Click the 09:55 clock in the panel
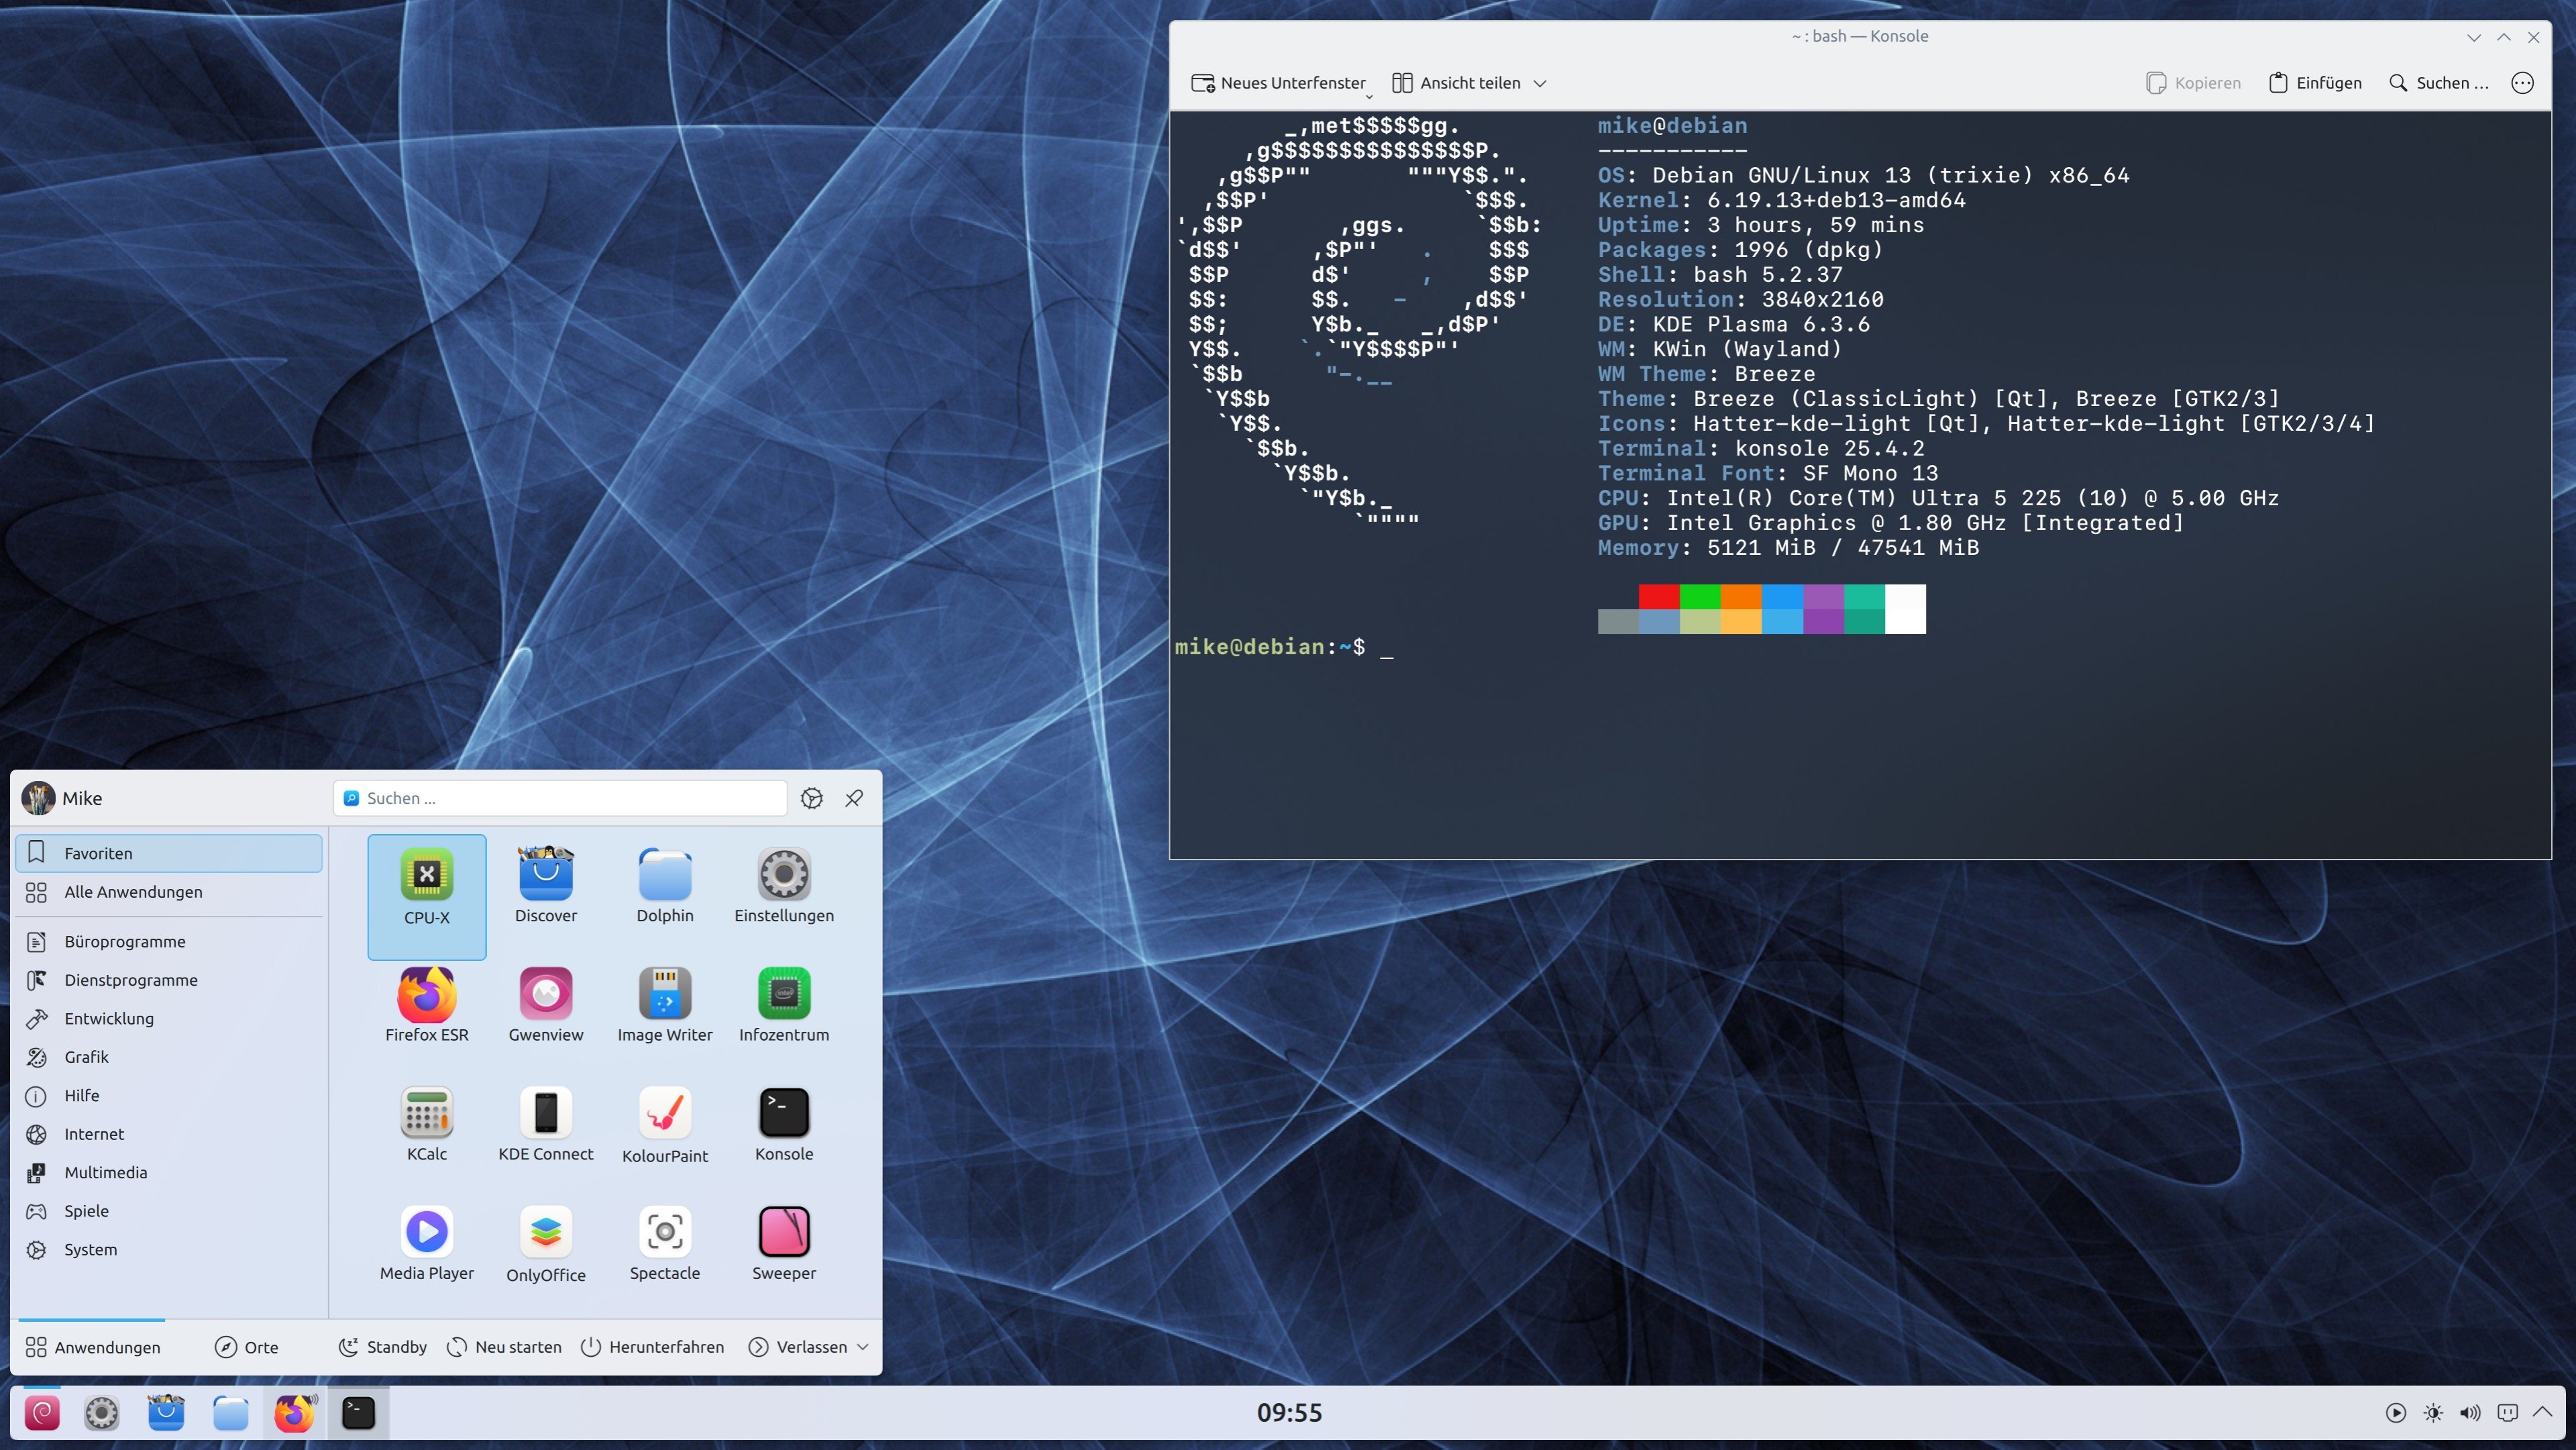The height and width of the screenshot is (1450, 2576). click(1289, 1413)
